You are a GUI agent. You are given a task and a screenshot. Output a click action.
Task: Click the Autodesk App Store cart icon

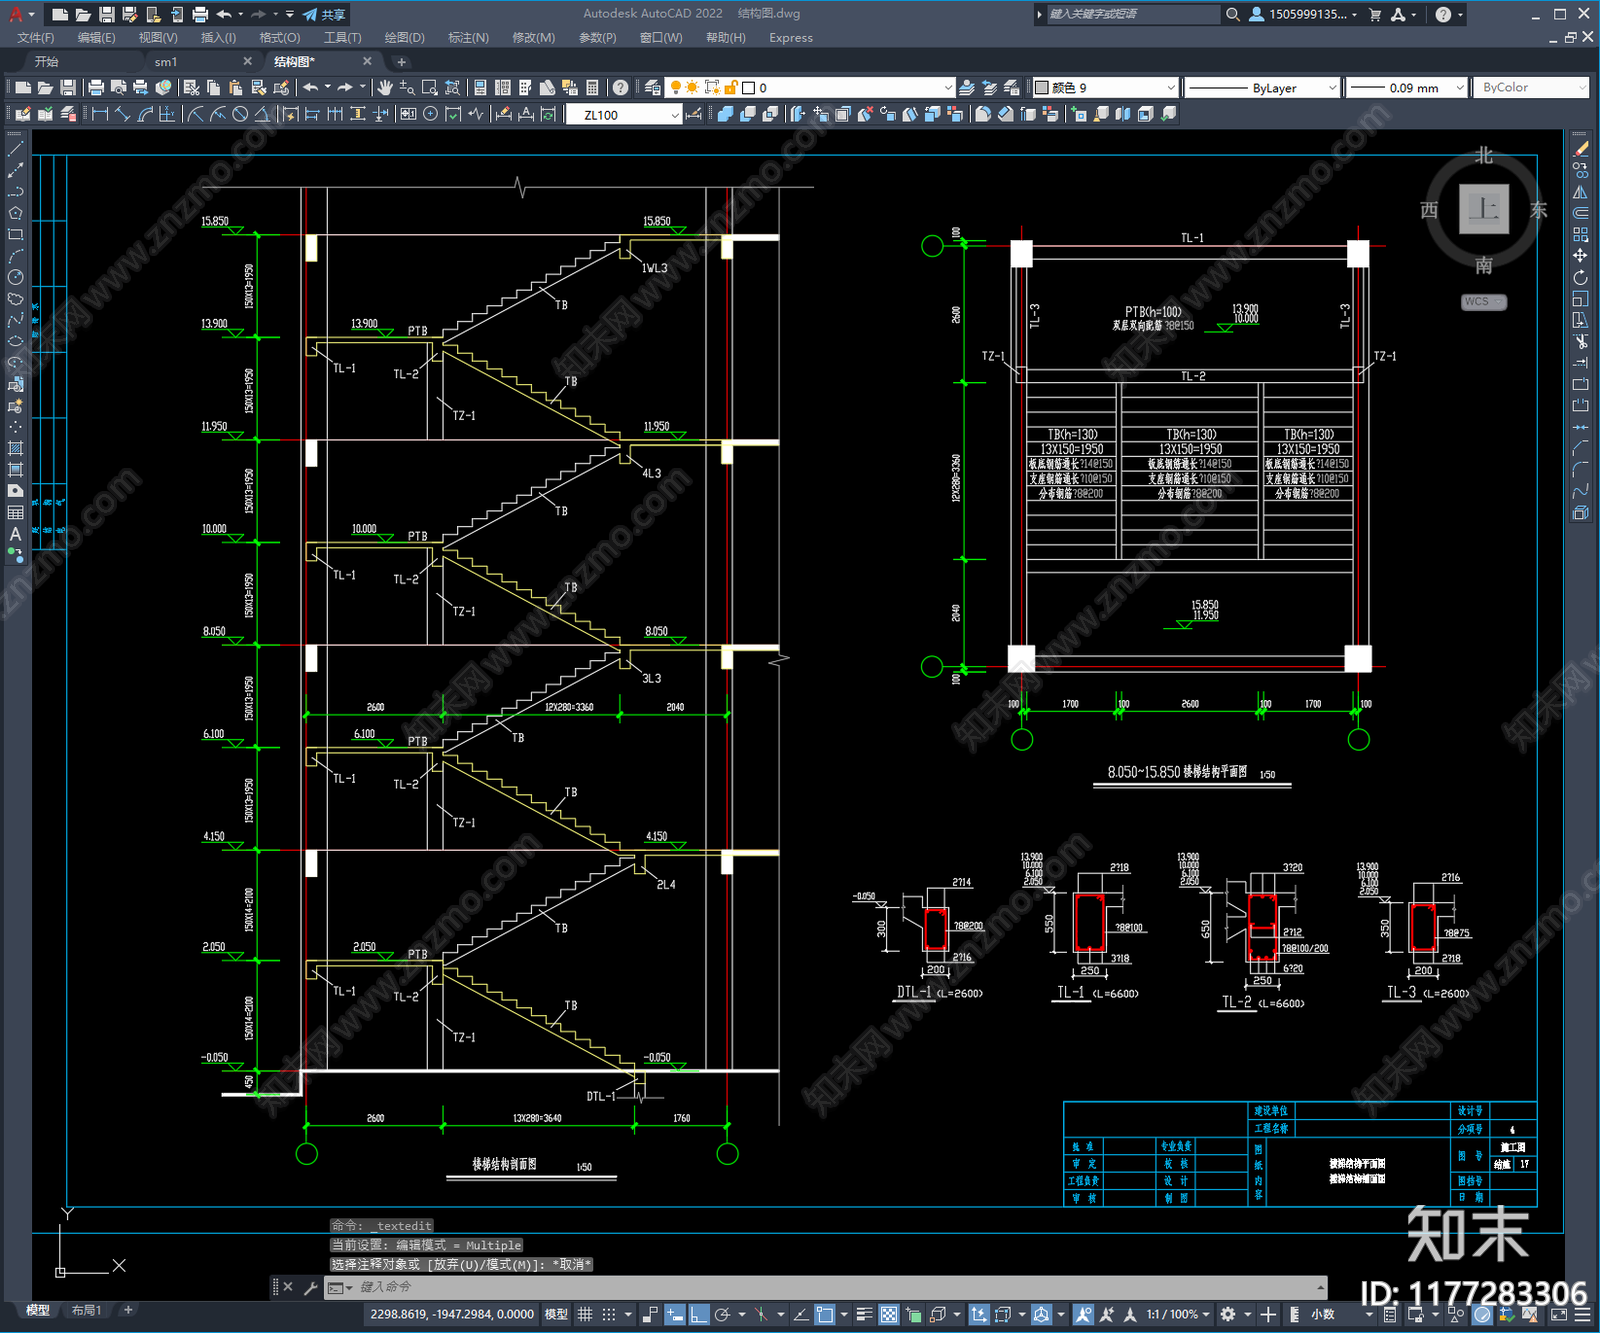[1375, 14]
